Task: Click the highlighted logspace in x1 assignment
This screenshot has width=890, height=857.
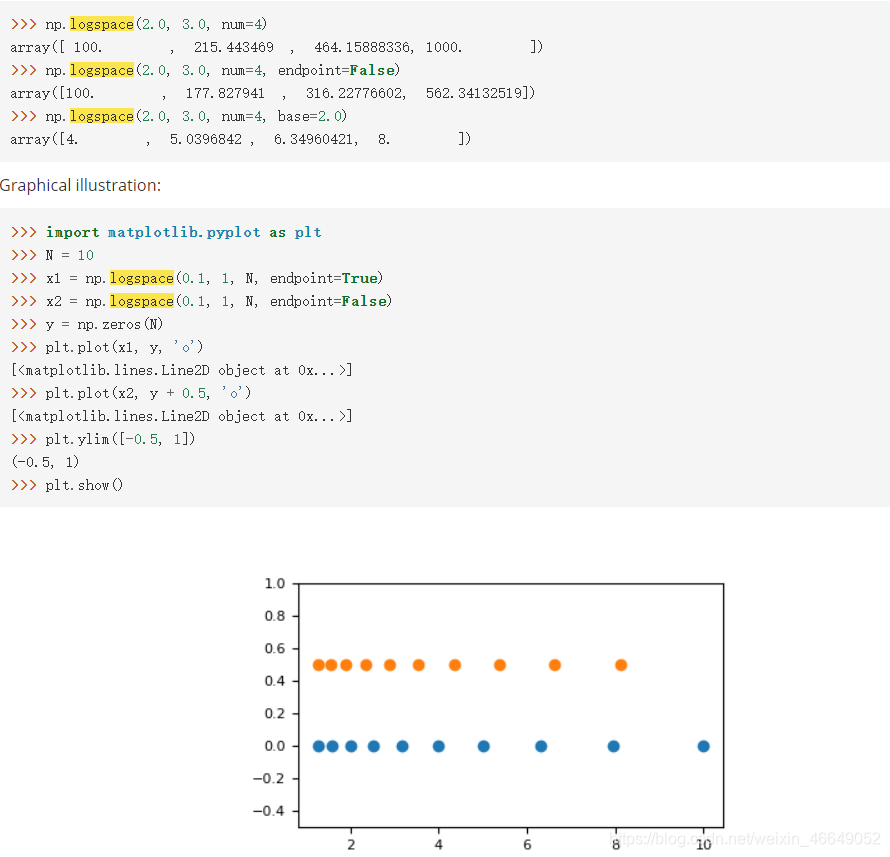Action: tap(141, 278)
